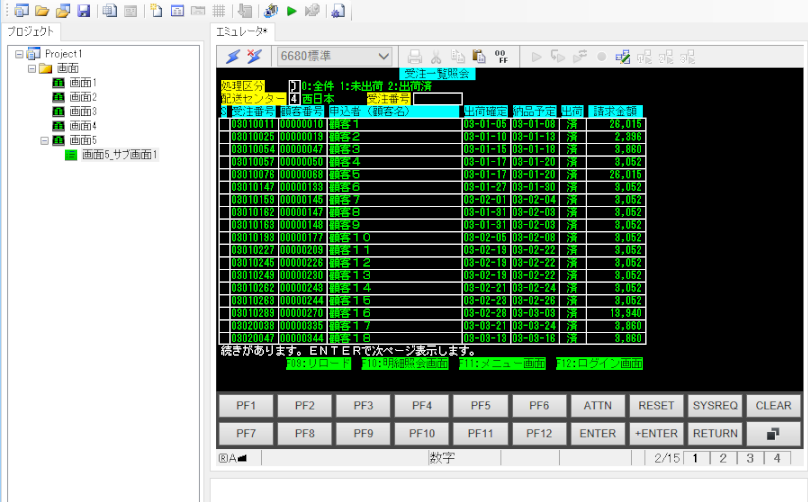Open a file with the yellow folder icon

tap(42, 10)
